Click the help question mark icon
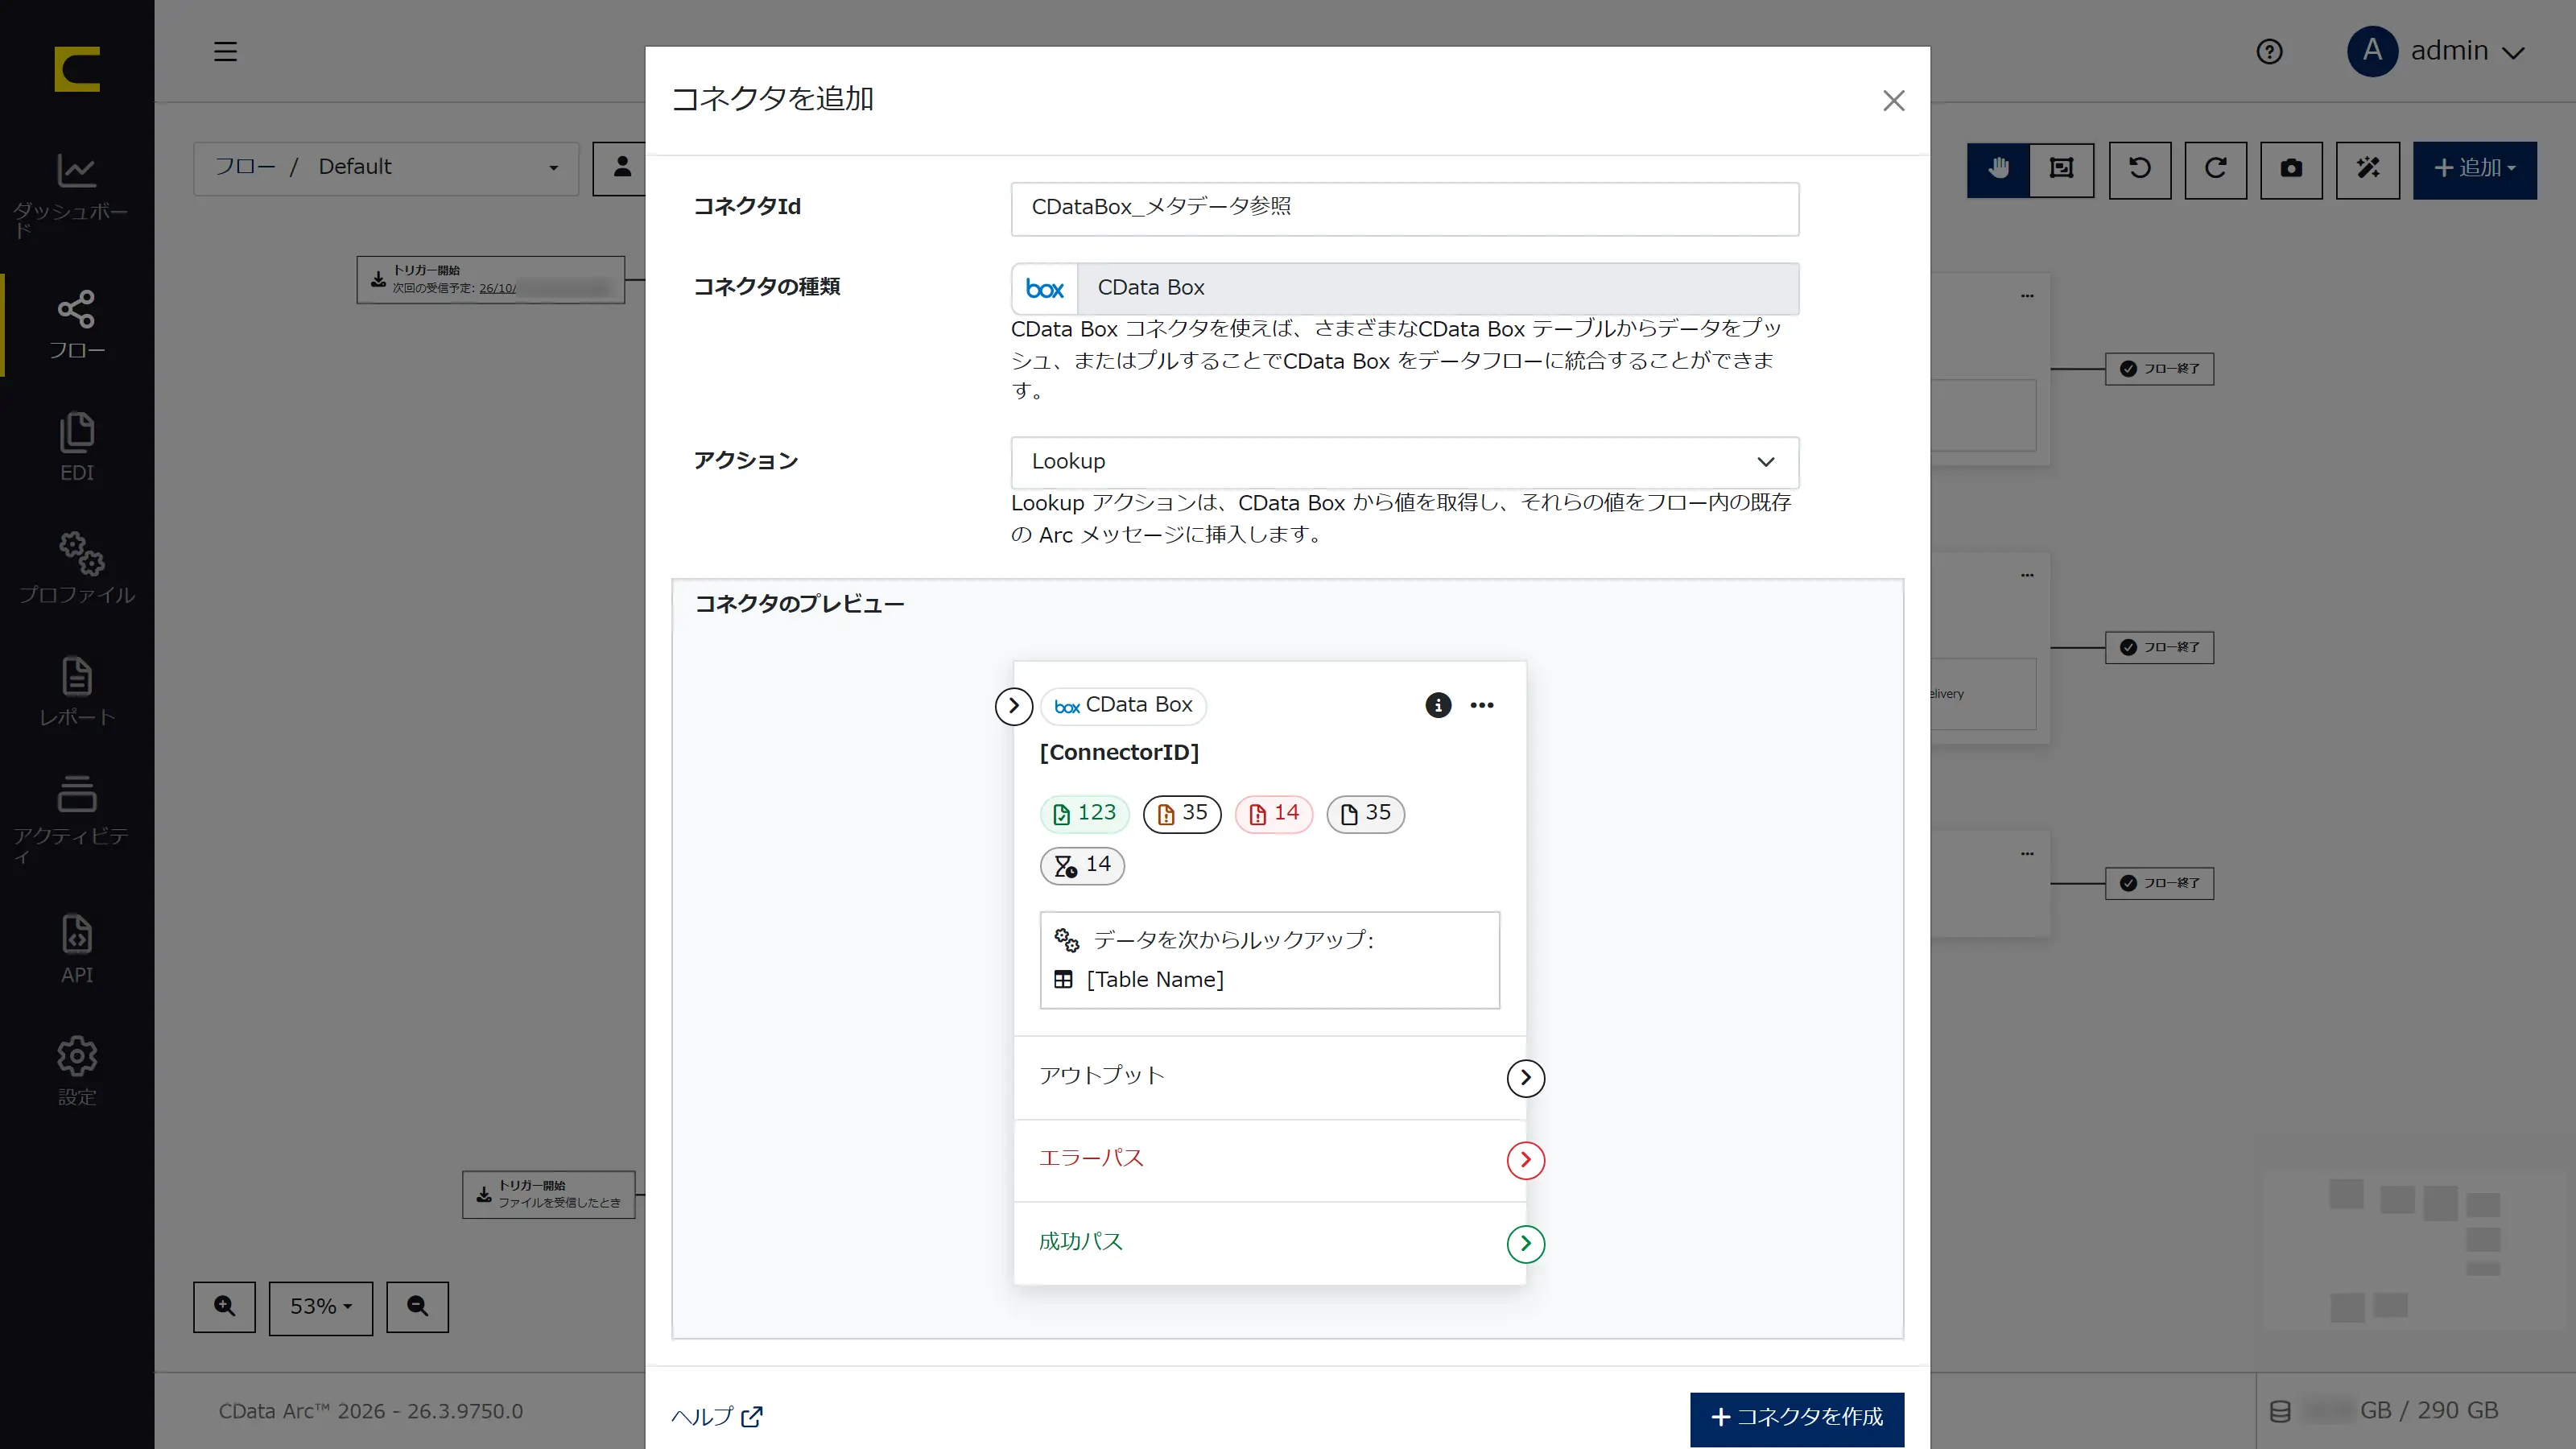The height and width of the screenshot is (1449, 2576). click(x=2269, y=51)
